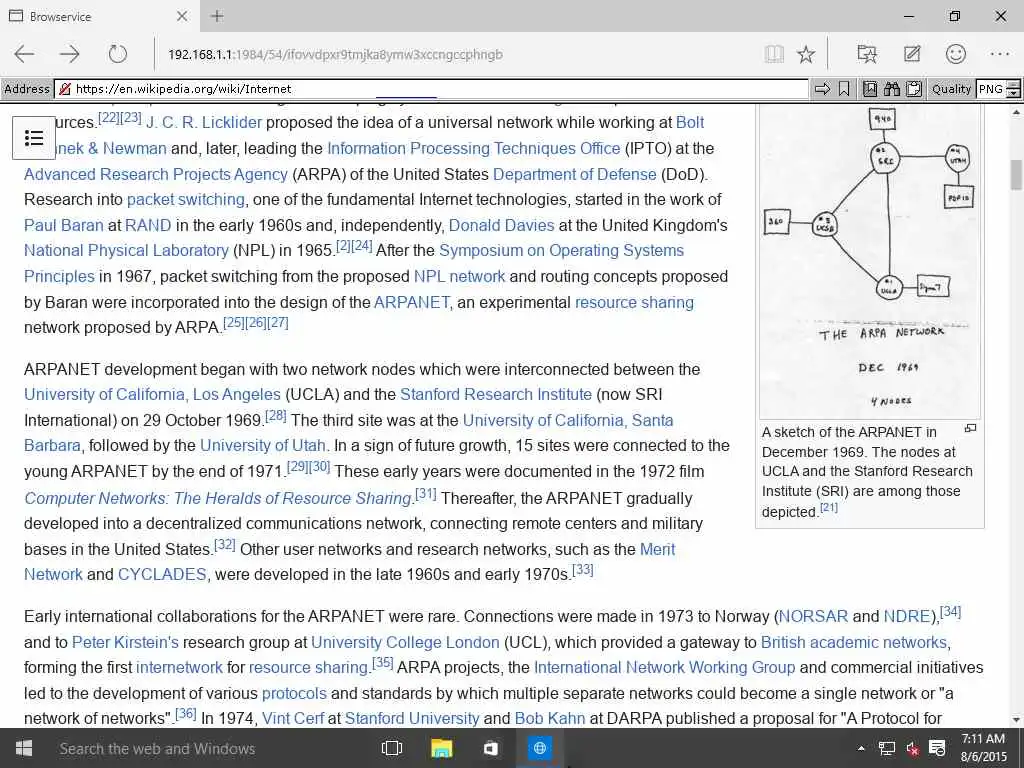The height and width of the screenshot is (768, 1024).
Task: Click the active globe app on taskbar
Action: [x=540, y=748]
